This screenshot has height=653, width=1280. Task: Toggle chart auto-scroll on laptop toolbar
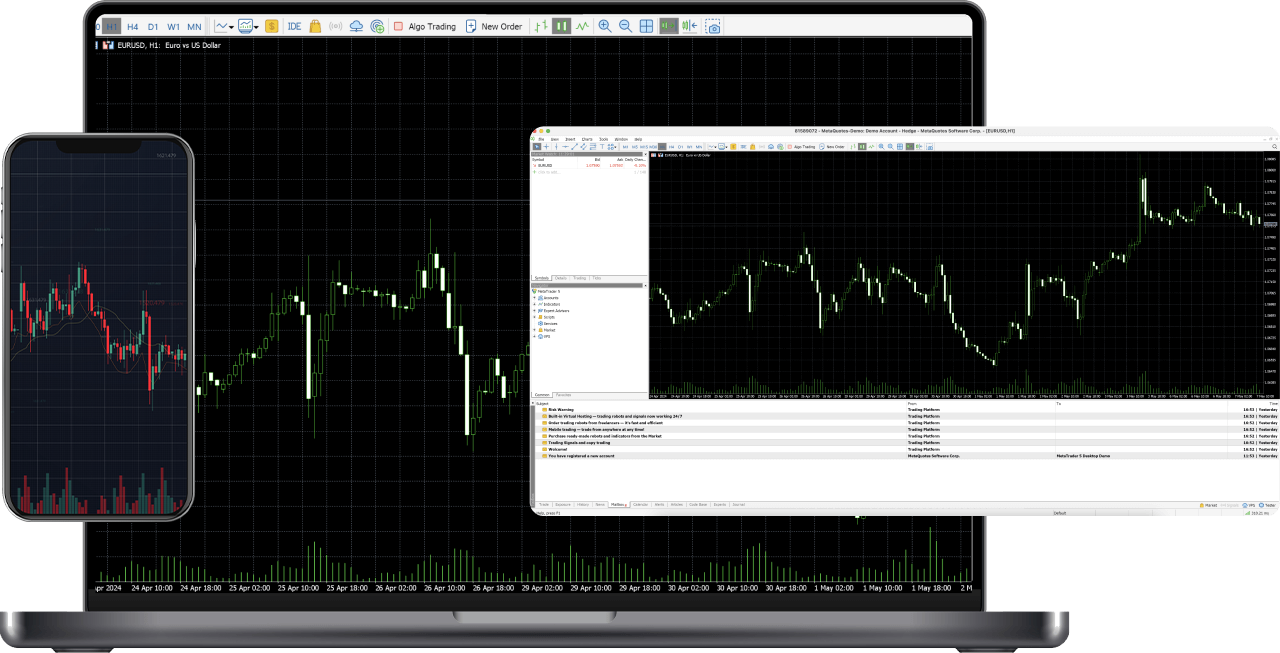click(x=668, y=26)
